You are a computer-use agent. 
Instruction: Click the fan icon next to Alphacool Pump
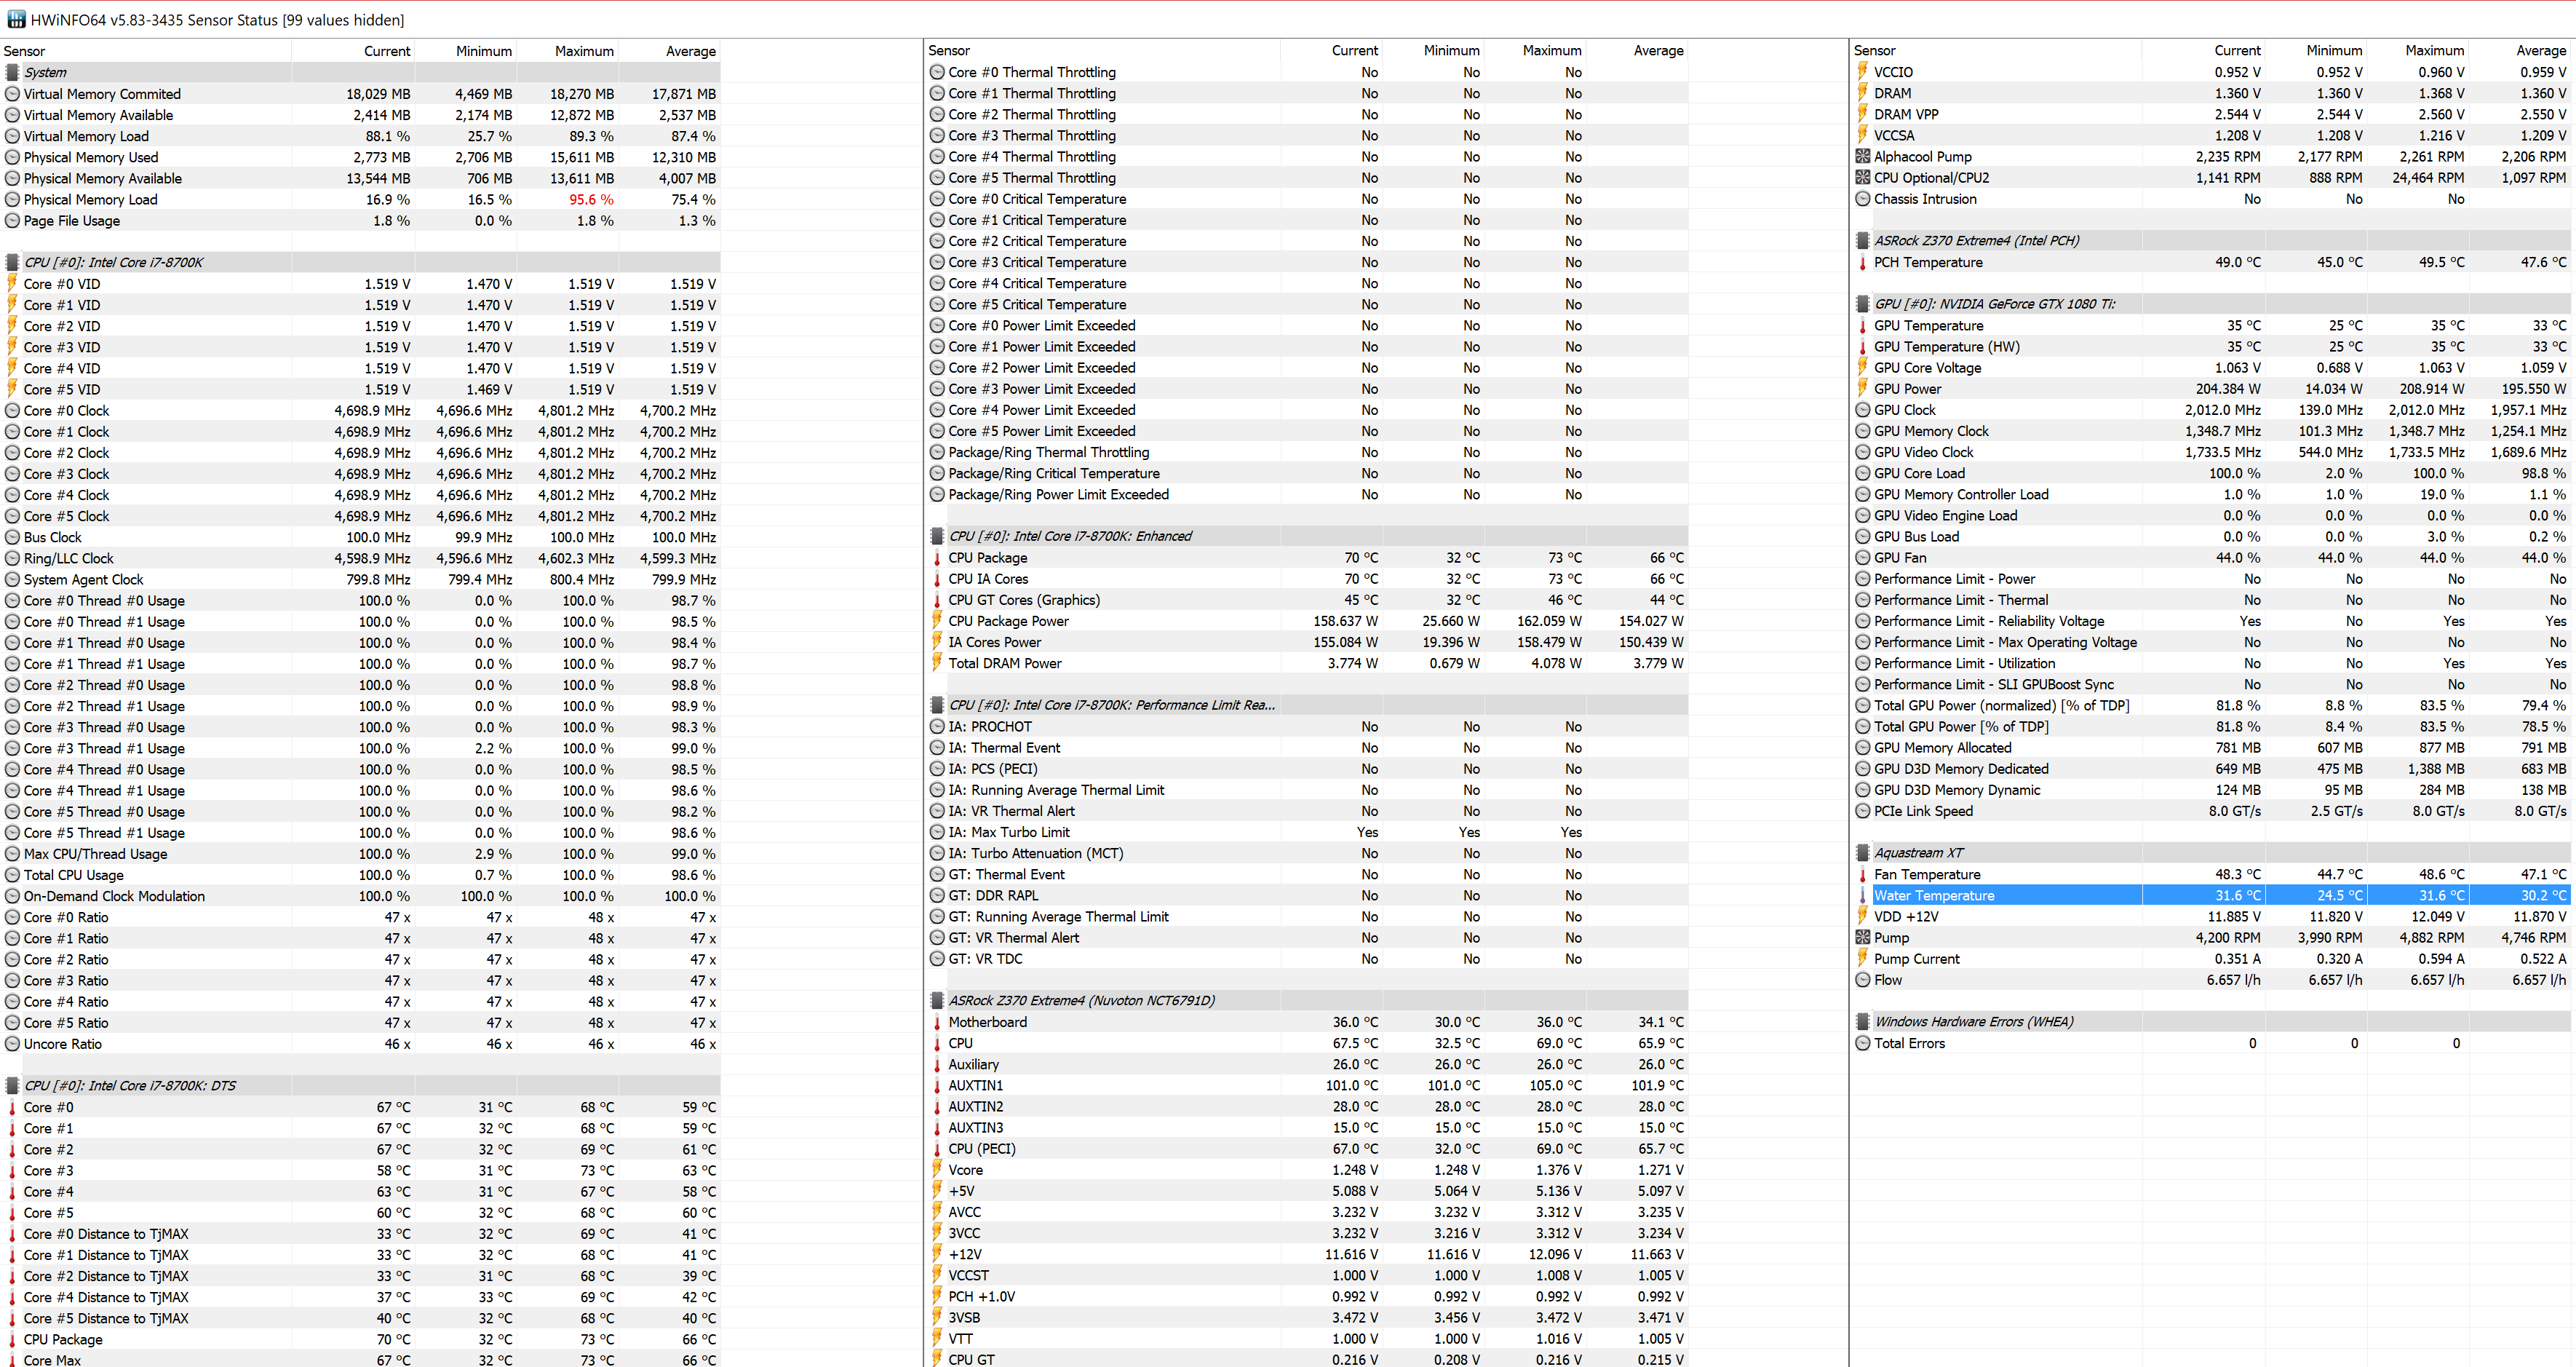click(x=1862, y=156)
